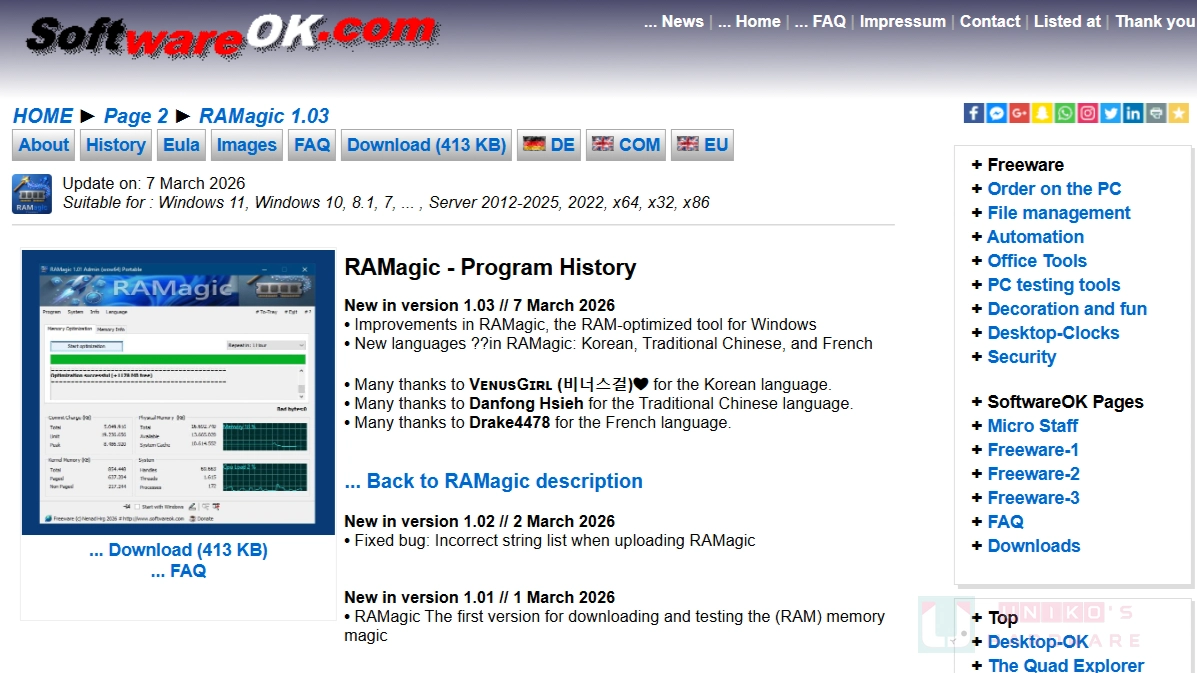Open the Micro Staff page
The height and width of the screenshot is (673, 1197).
pos(1033,426)
